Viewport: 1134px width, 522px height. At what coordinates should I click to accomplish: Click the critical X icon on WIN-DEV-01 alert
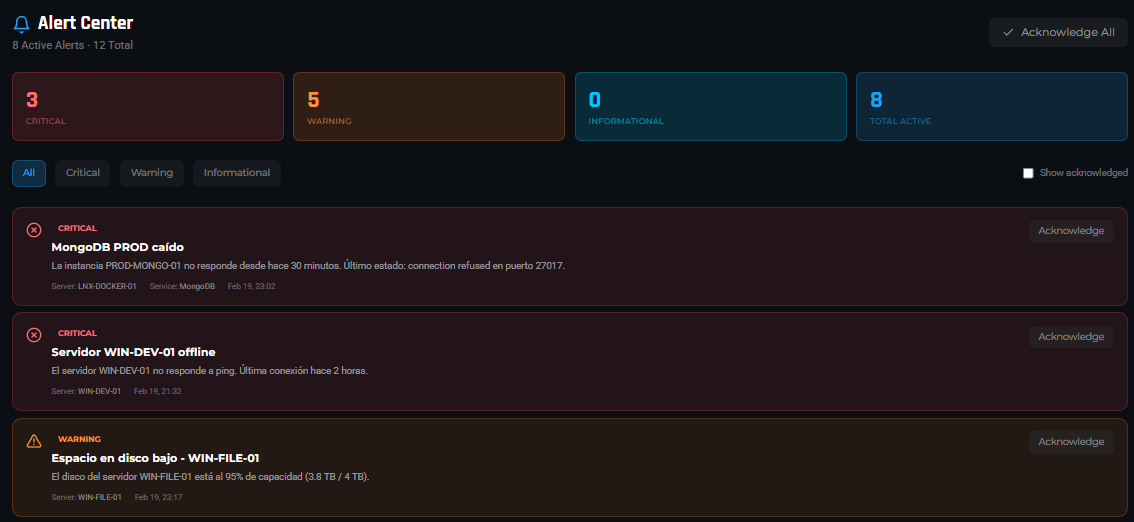(34, 335)
